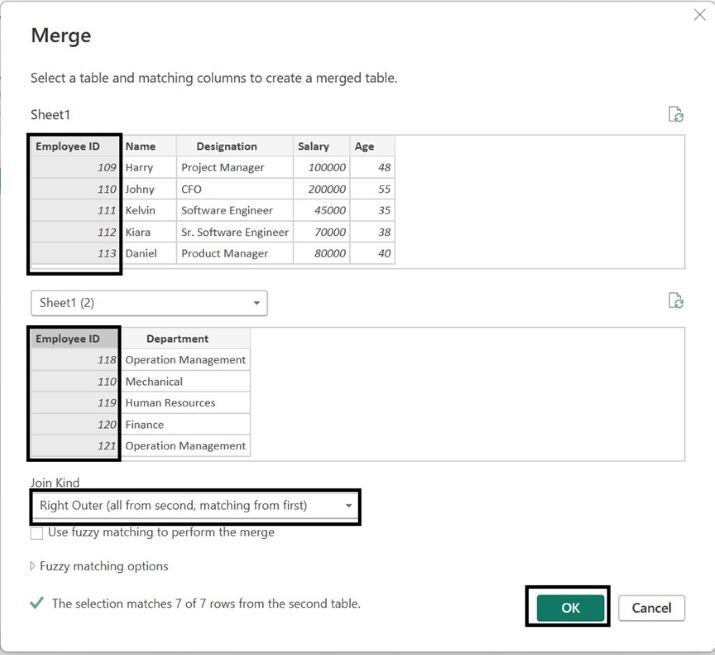This screenshot has width=715, height=655.
Task: Click the Finance department cell
Action: tap(145, 425)
